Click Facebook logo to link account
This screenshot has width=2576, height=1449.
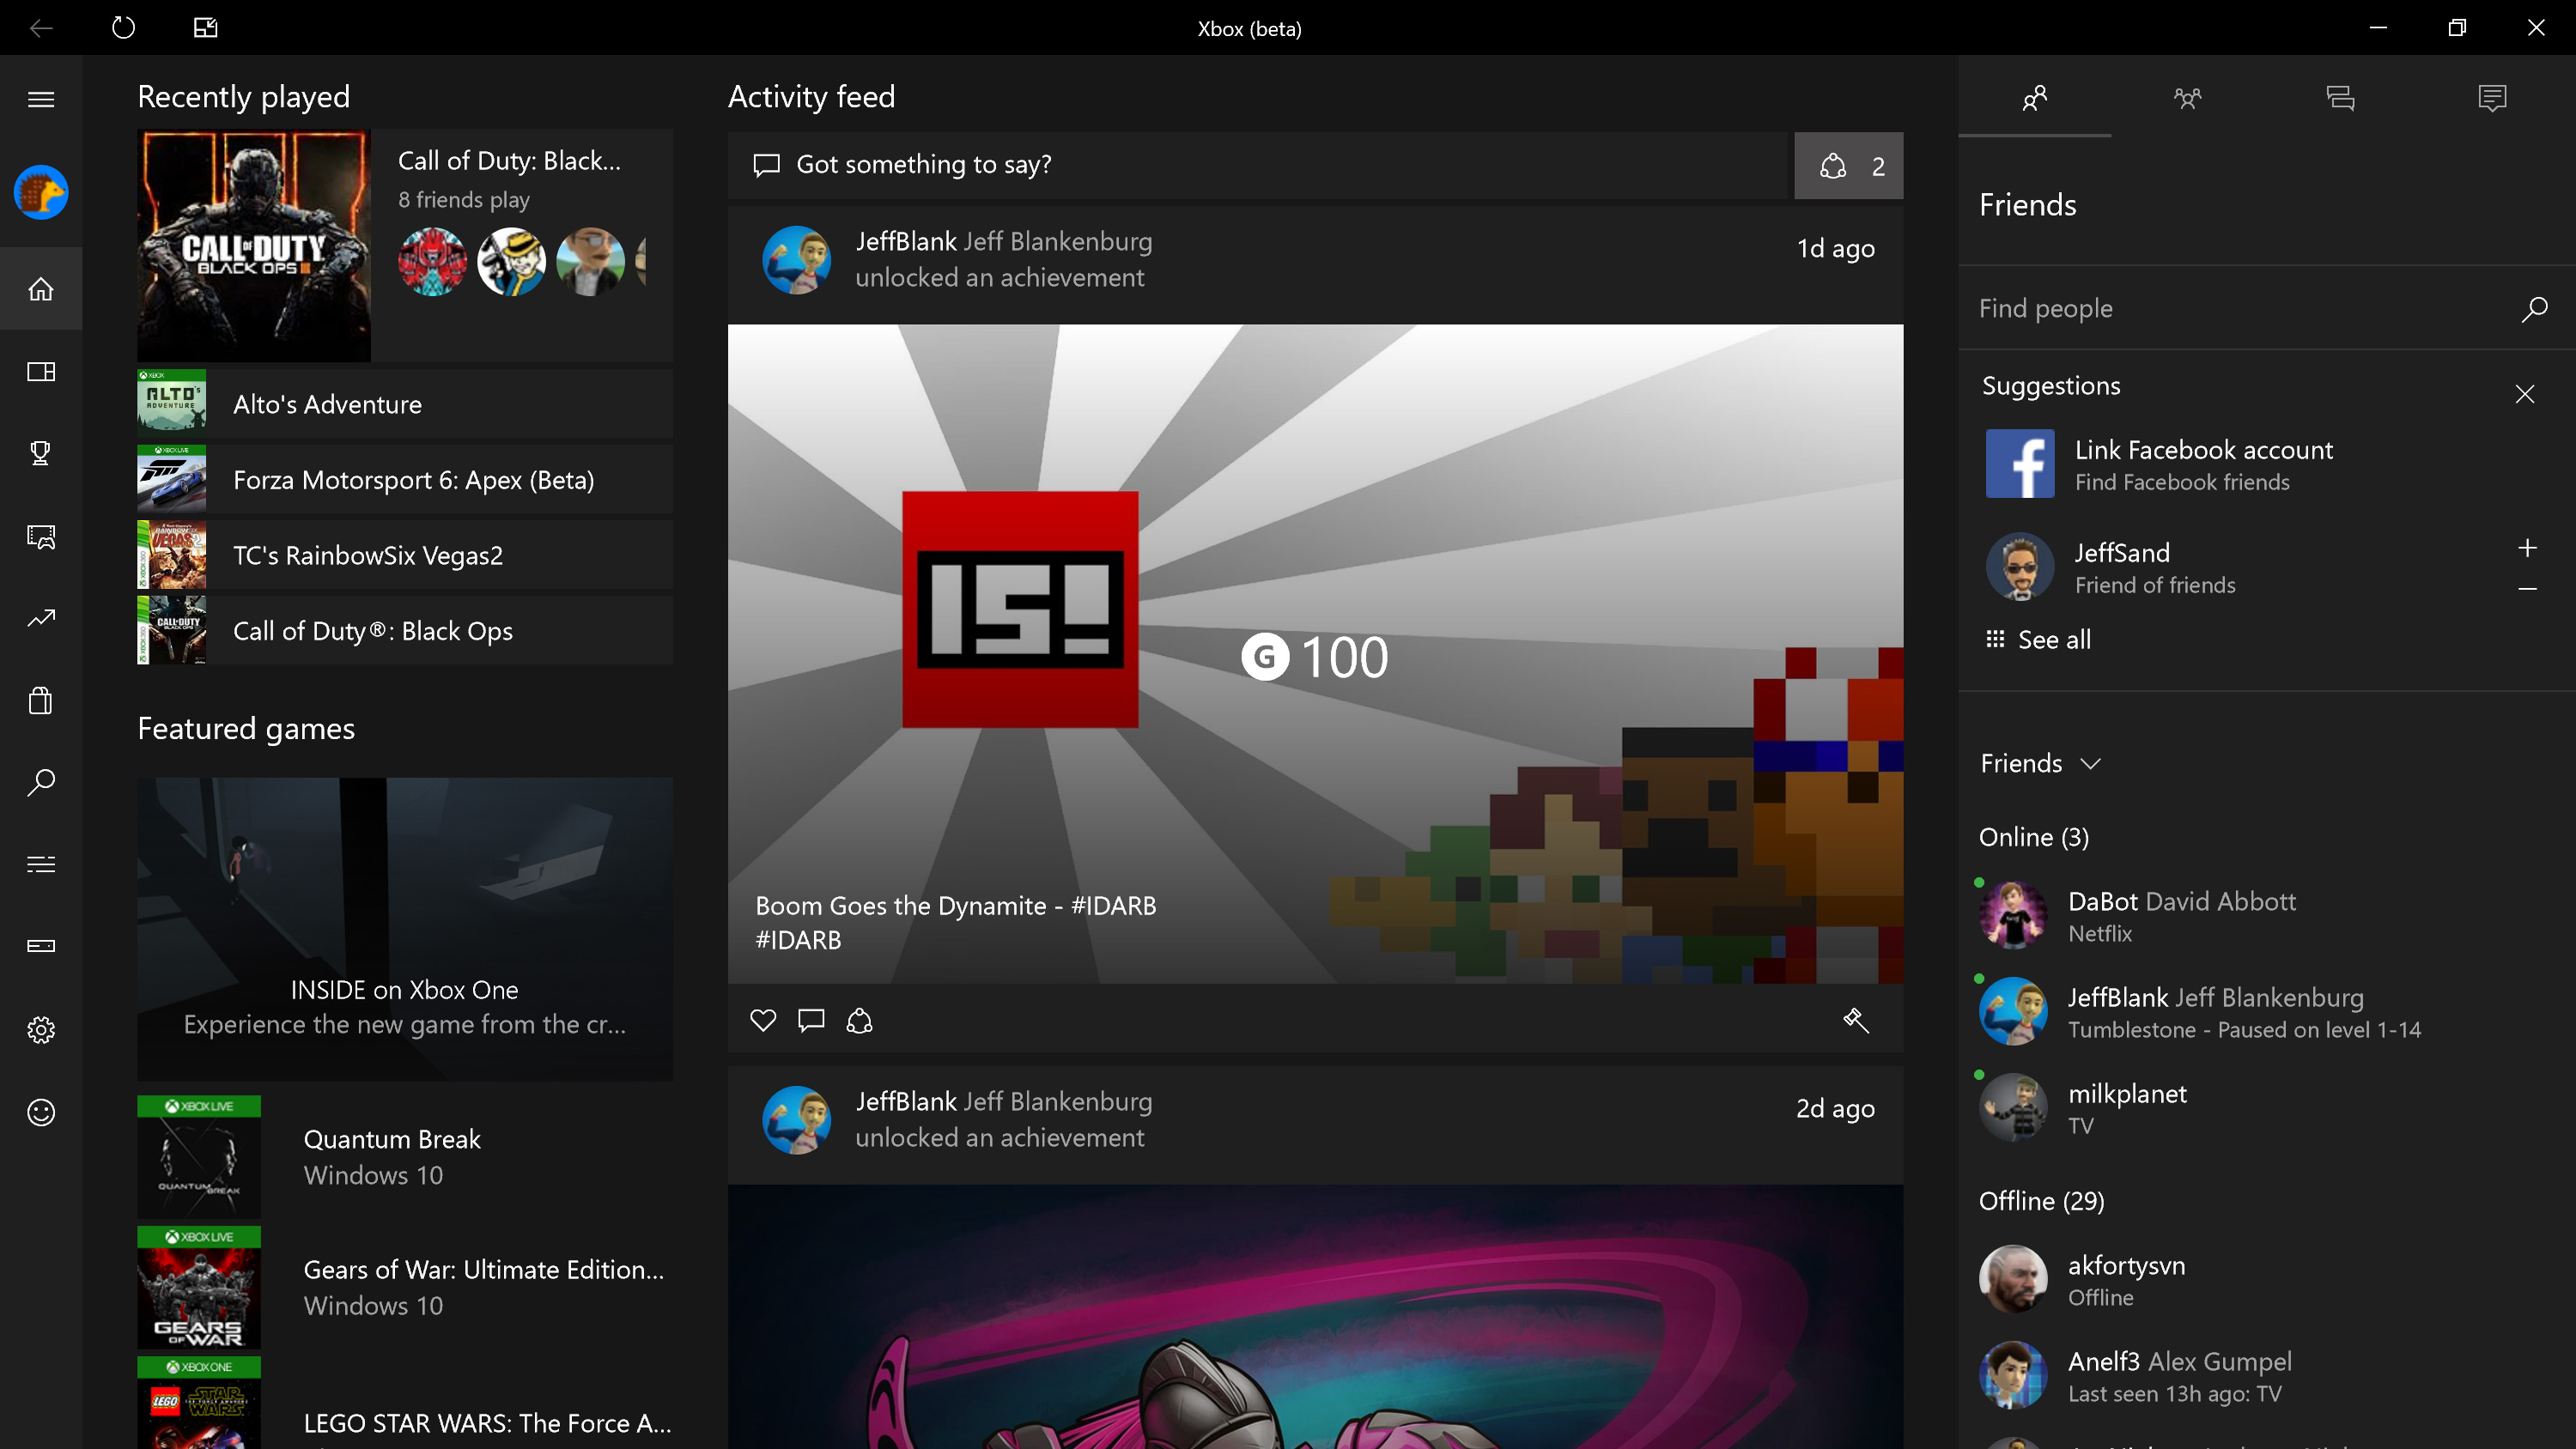pos(2020,464)
